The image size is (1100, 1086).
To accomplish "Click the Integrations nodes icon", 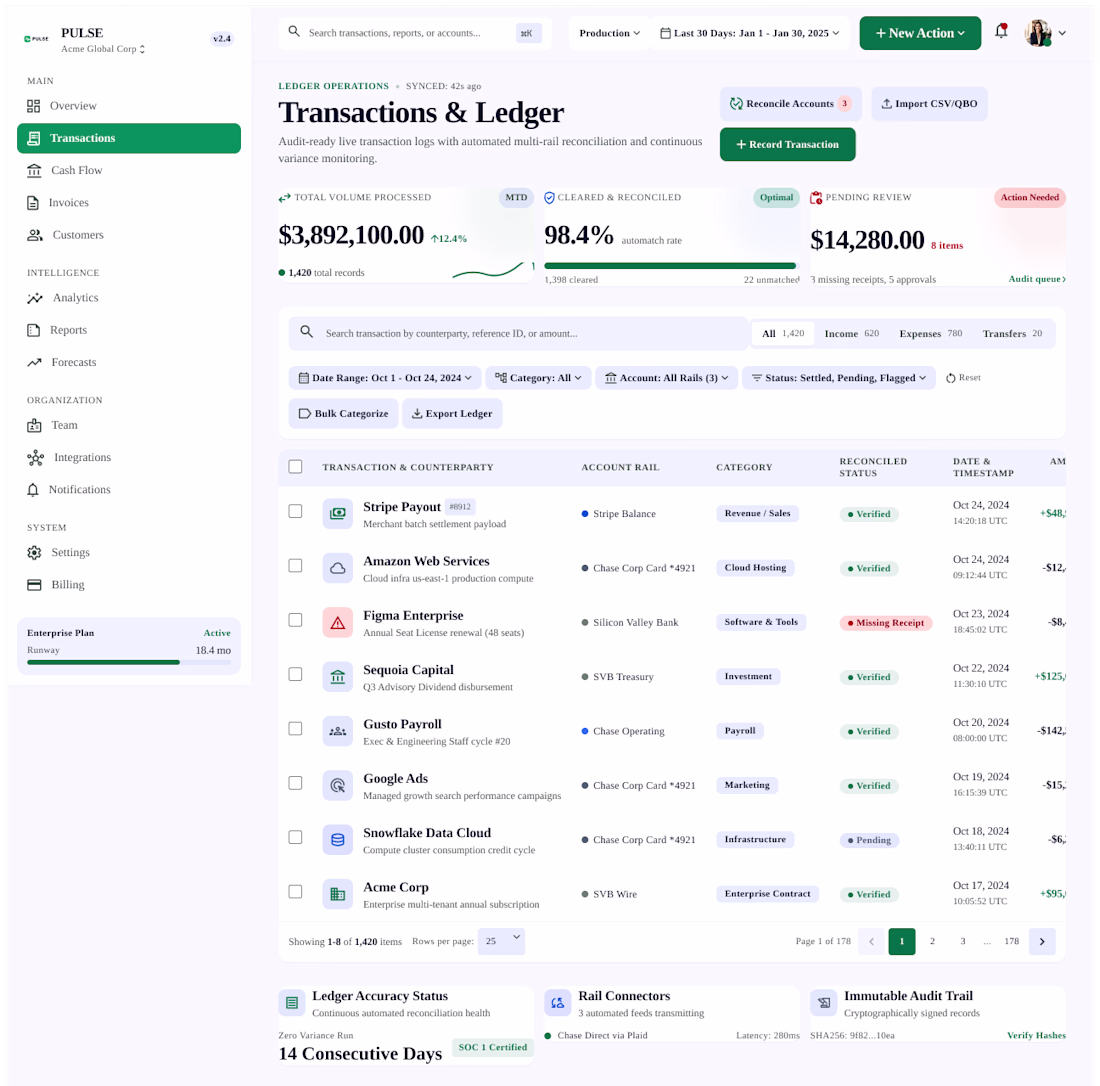I will point(36,458).
